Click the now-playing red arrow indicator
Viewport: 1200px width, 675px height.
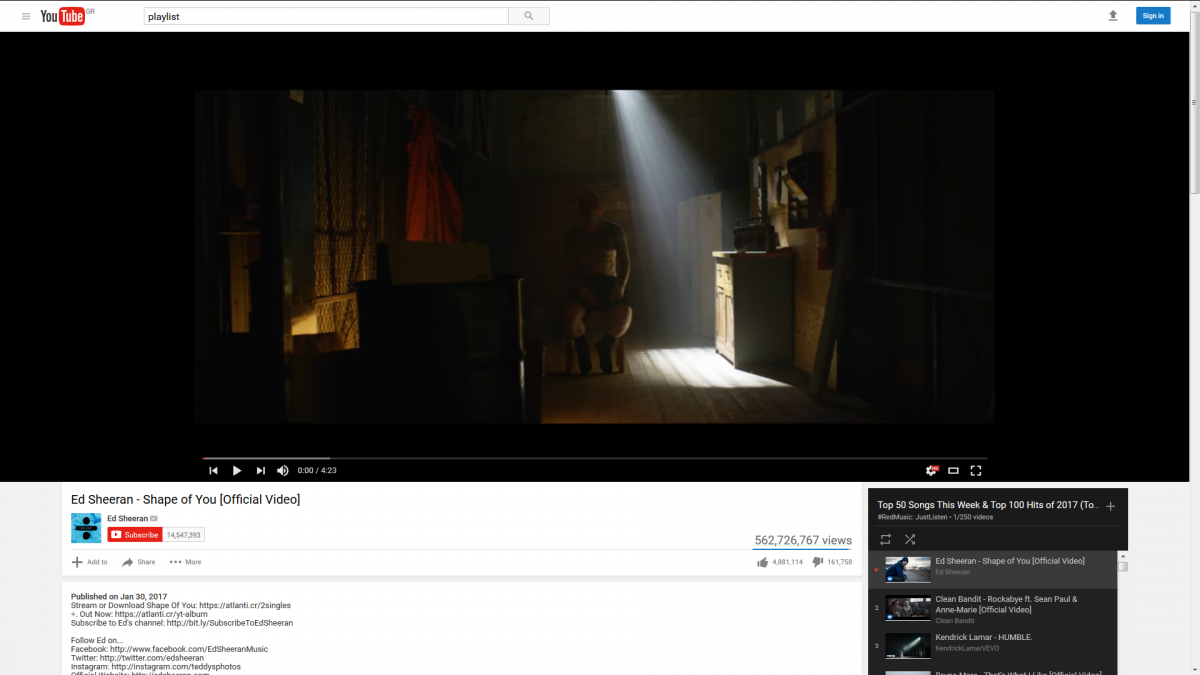(x=876, y=570)
